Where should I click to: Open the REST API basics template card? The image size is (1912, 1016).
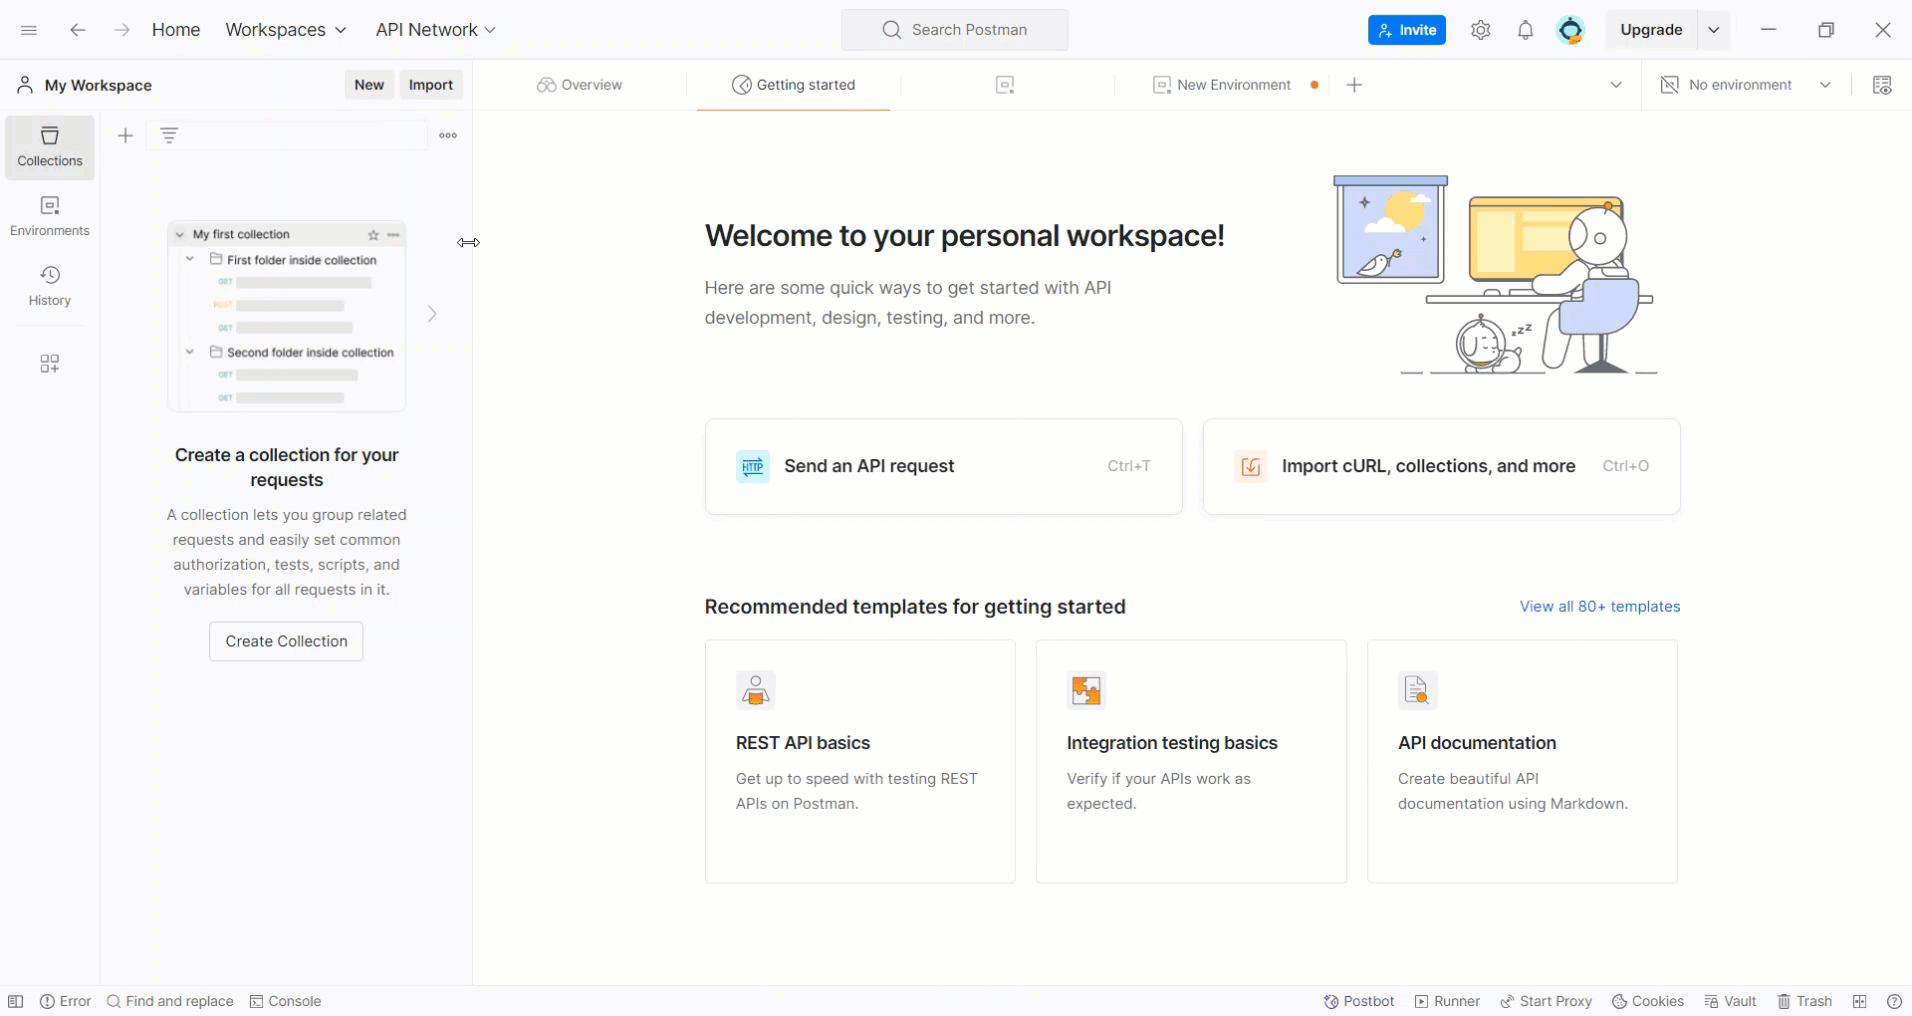[860, 762]
